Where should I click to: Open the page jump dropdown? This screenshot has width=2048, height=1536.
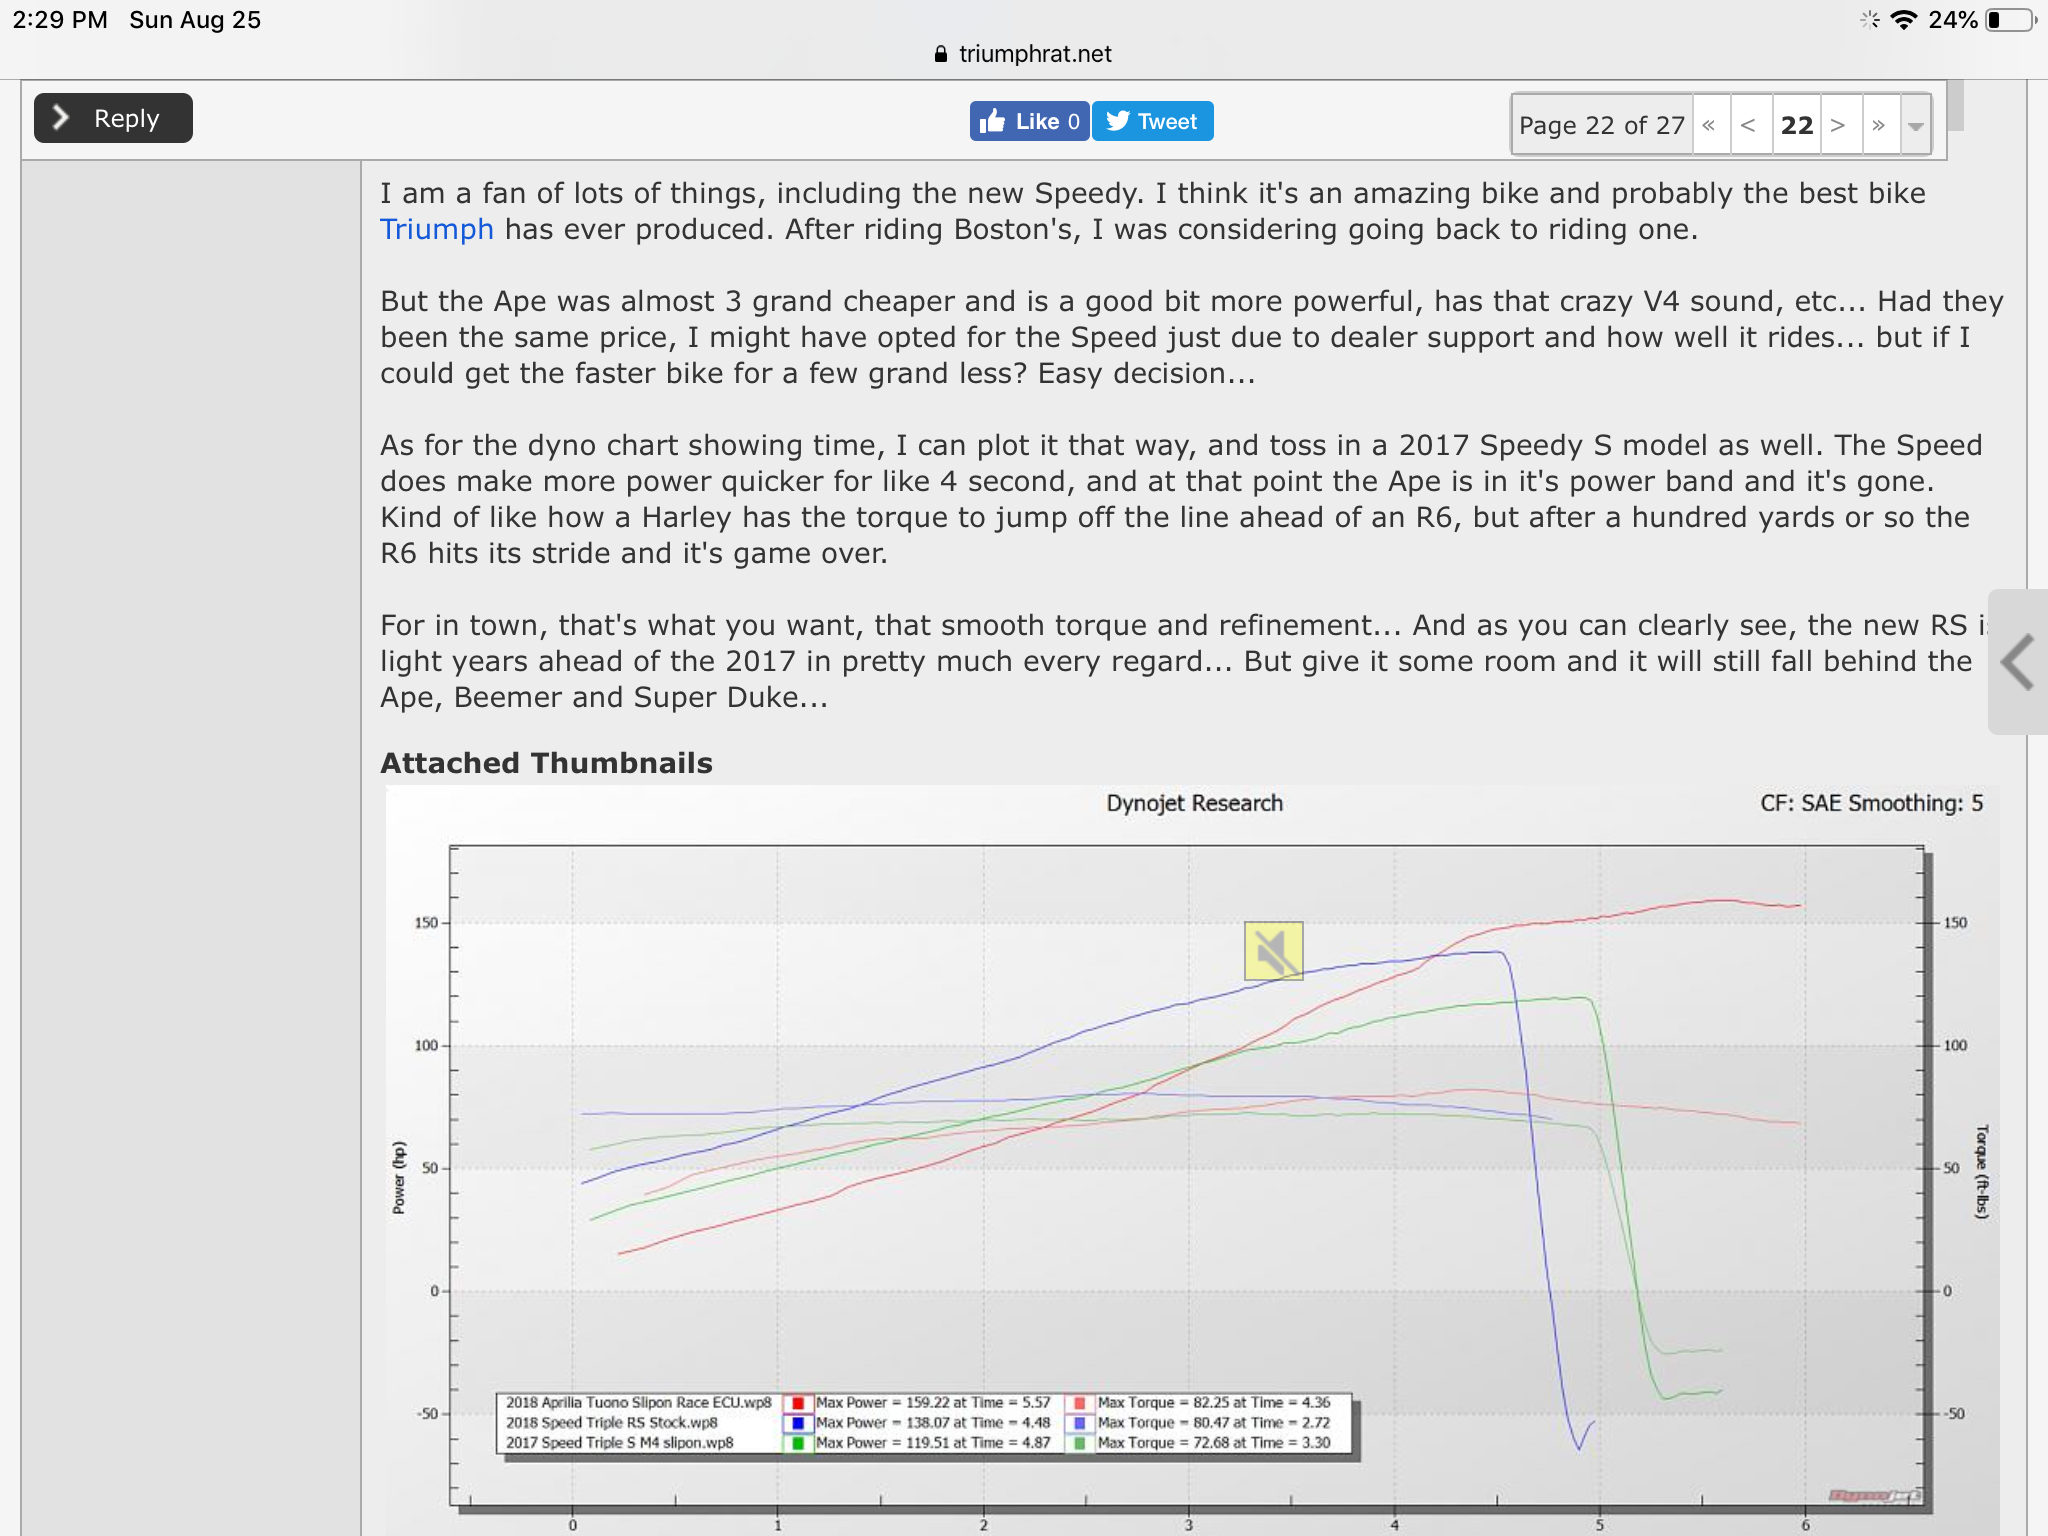point(1915,125)
